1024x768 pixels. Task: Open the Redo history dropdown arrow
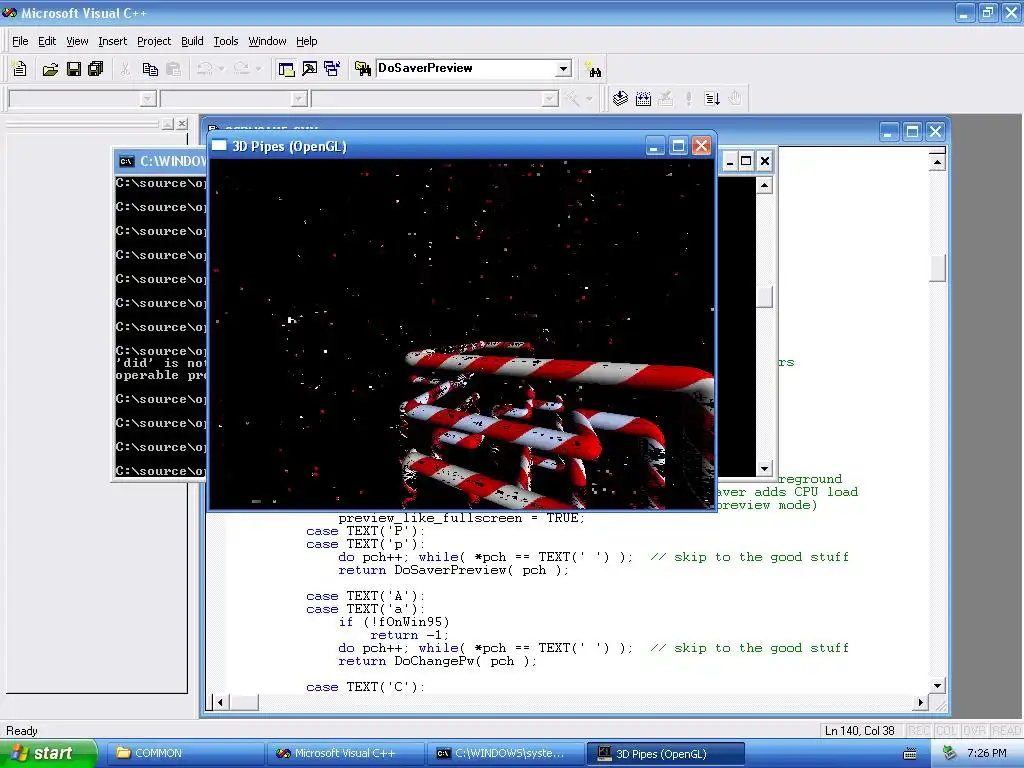[x=258, y=69]
